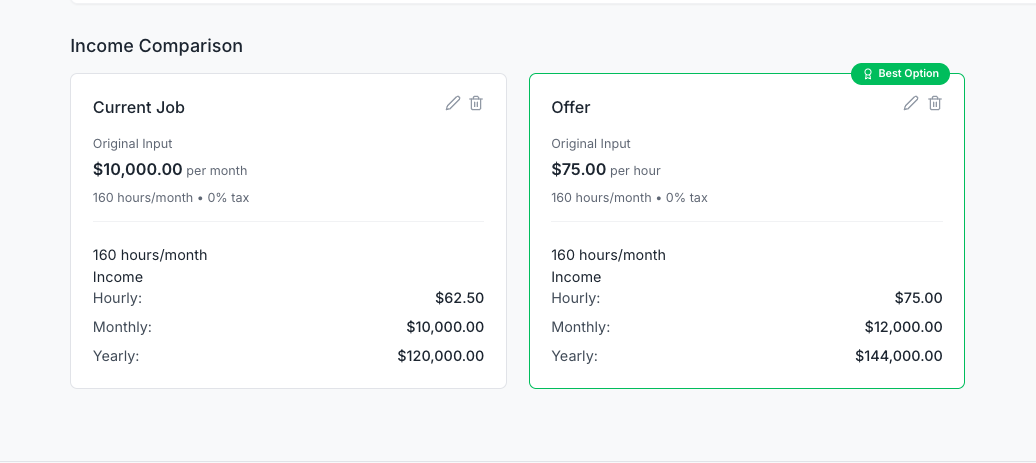
Task: Click the Current Job card title
Action: (139, 108)
